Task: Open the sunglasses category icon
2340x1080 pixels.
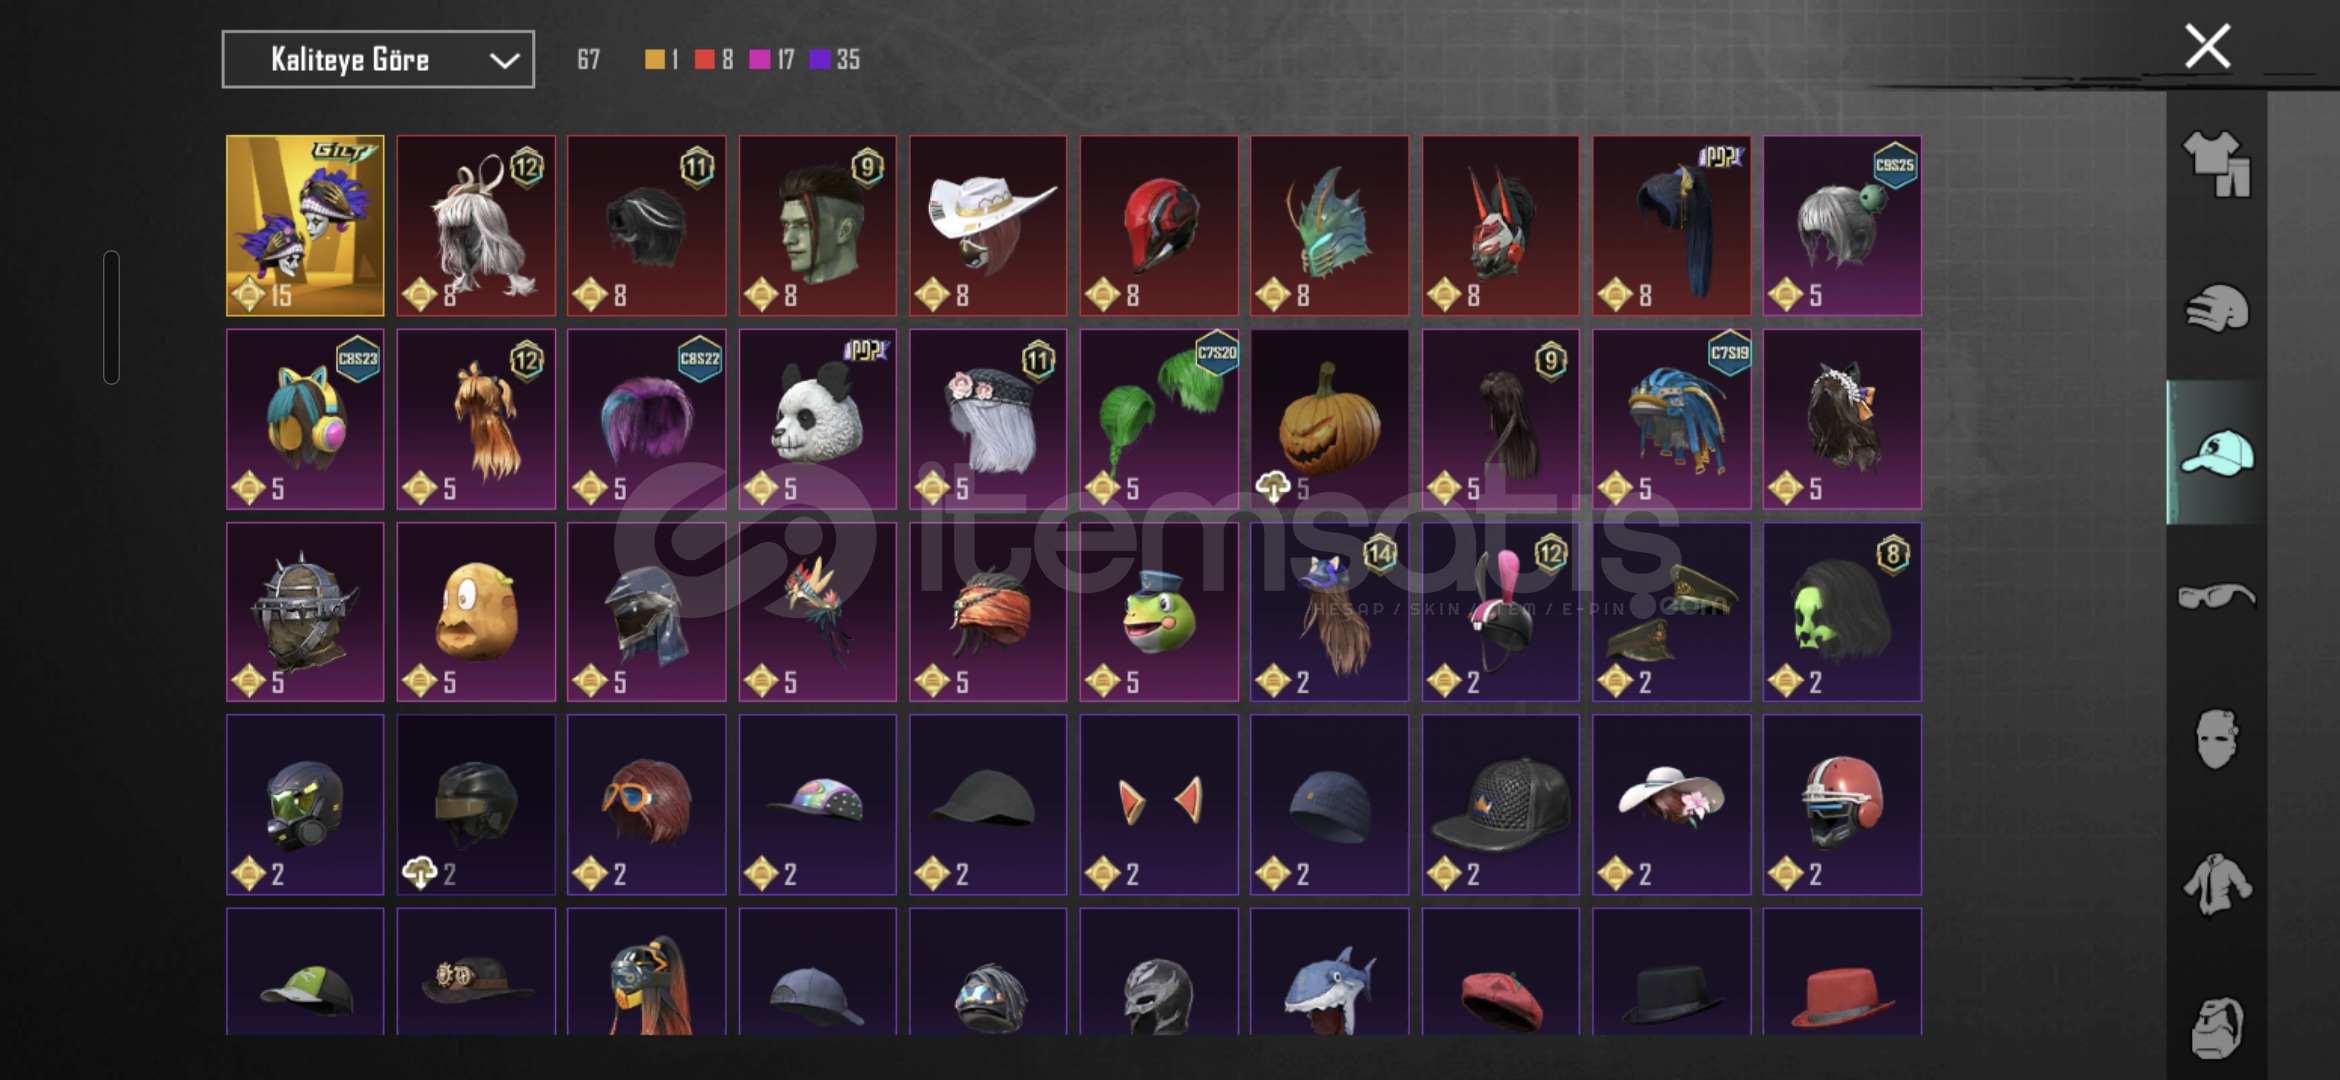Action: (2216, 597)
